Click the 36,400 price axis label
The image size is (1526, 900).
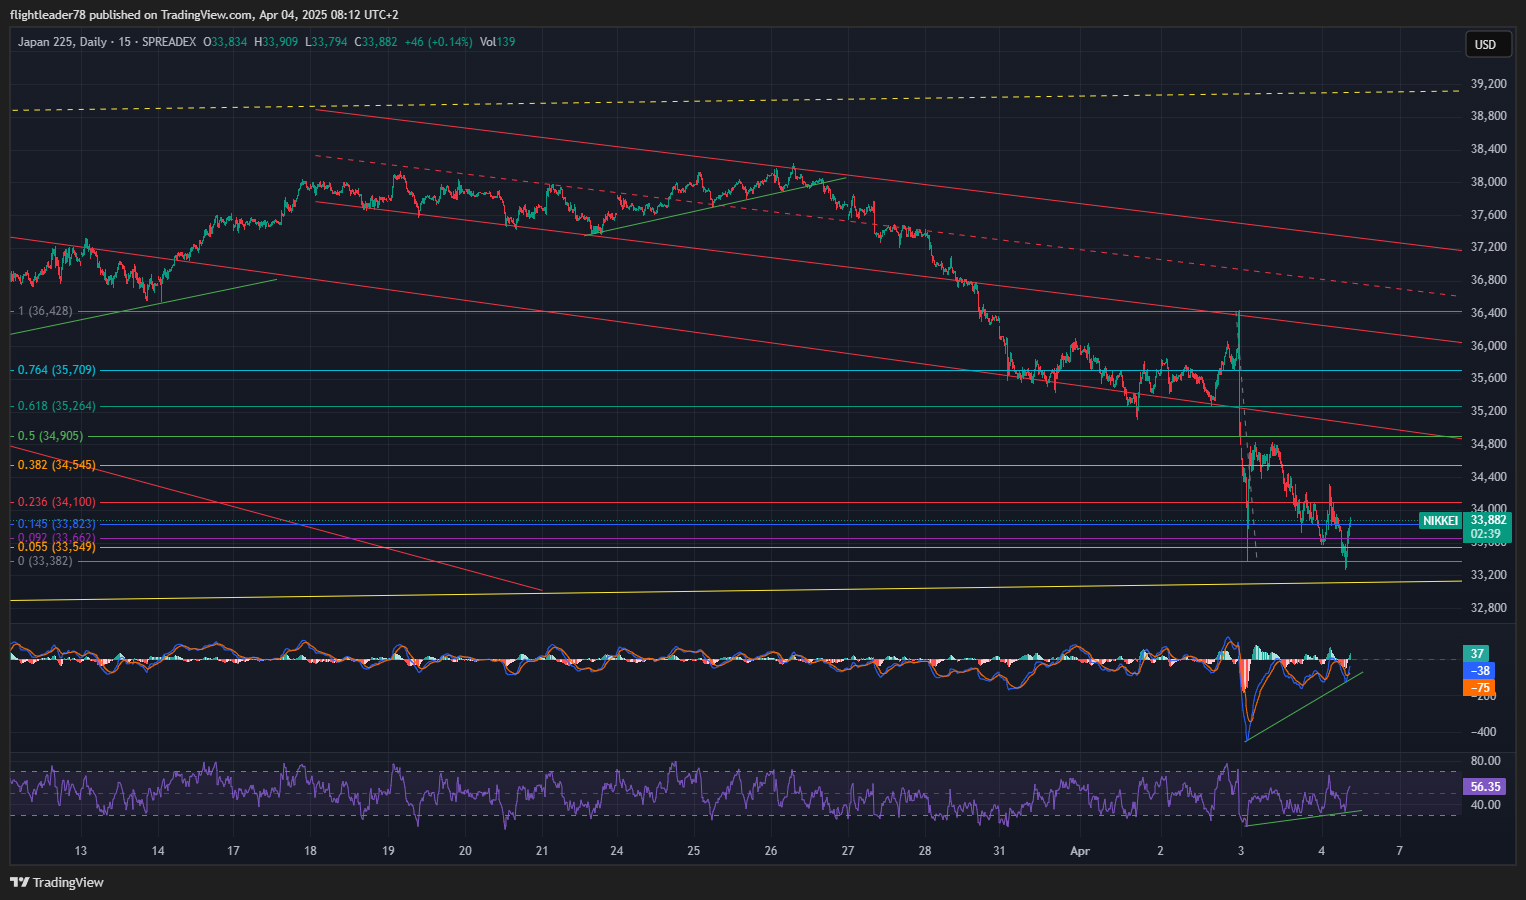click(x=1488, y=313)
